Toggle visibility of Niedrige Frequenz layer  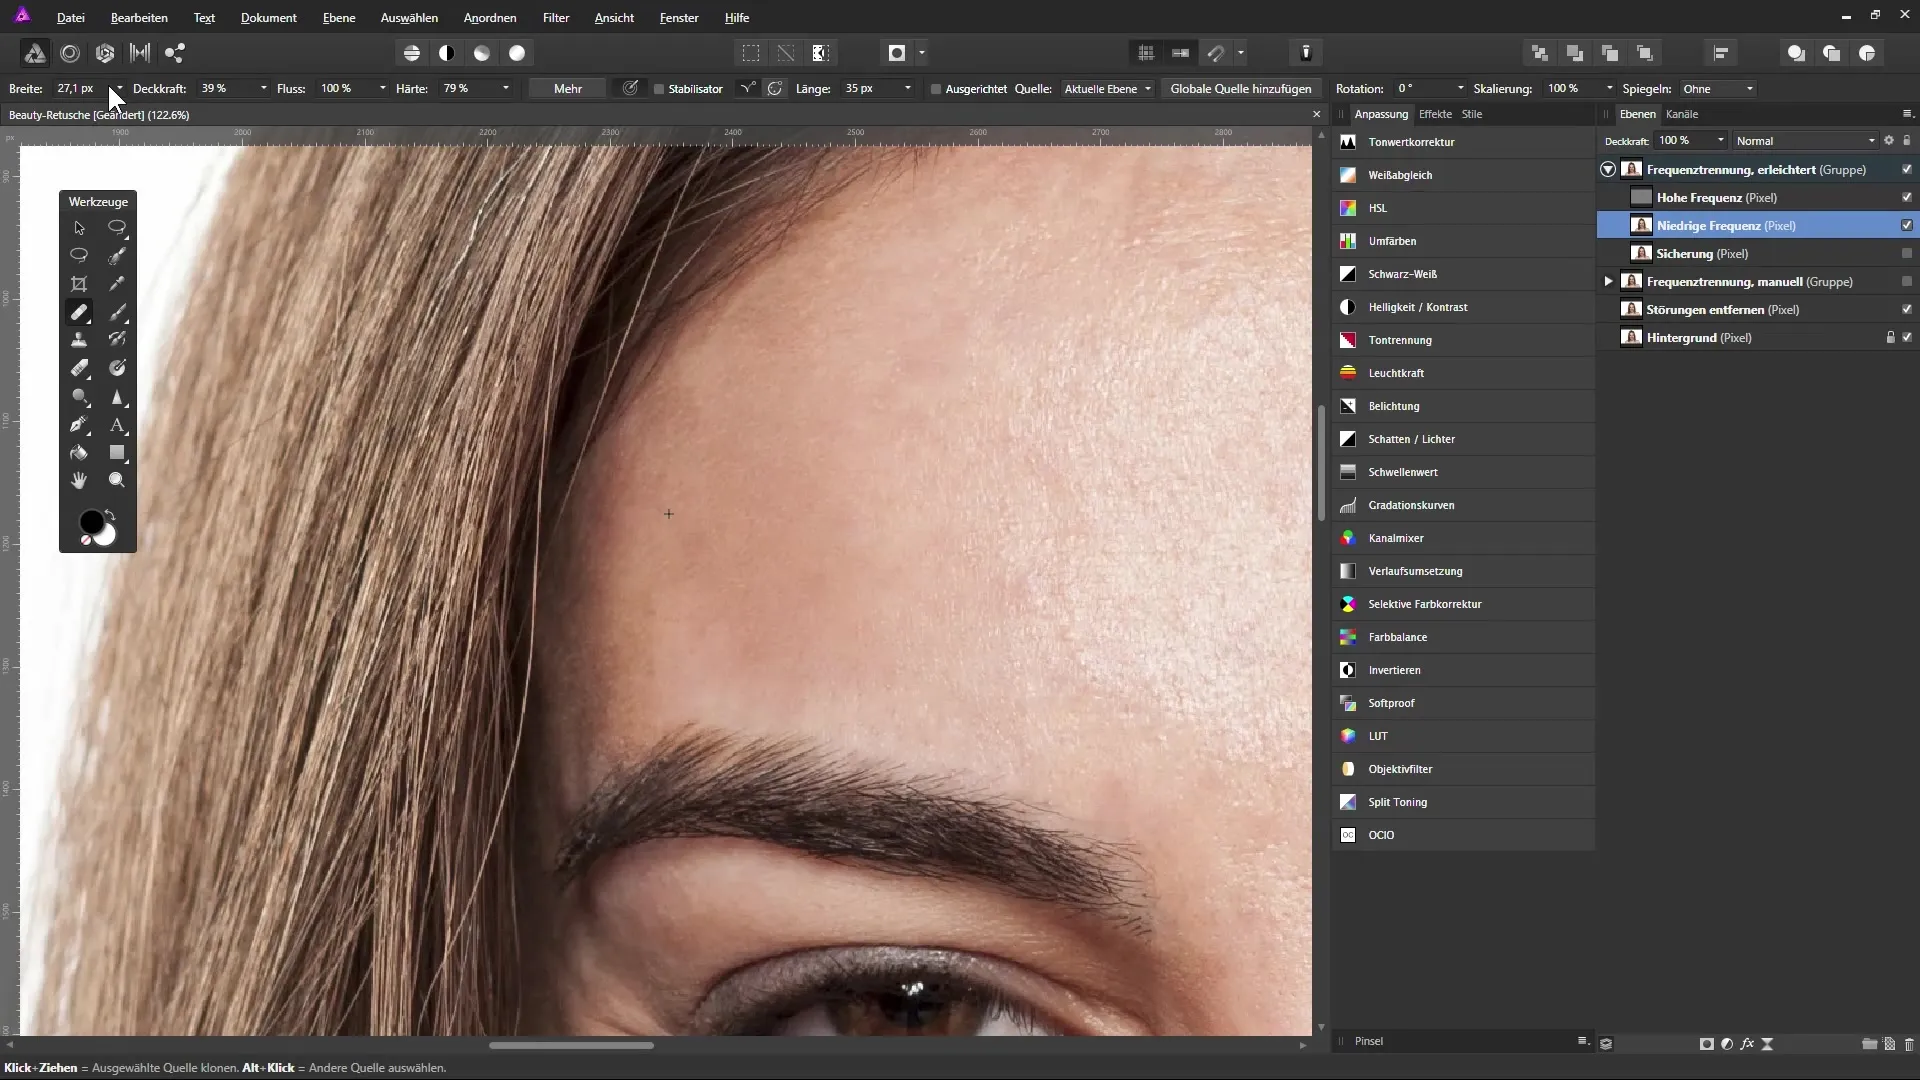point(1907,226)
